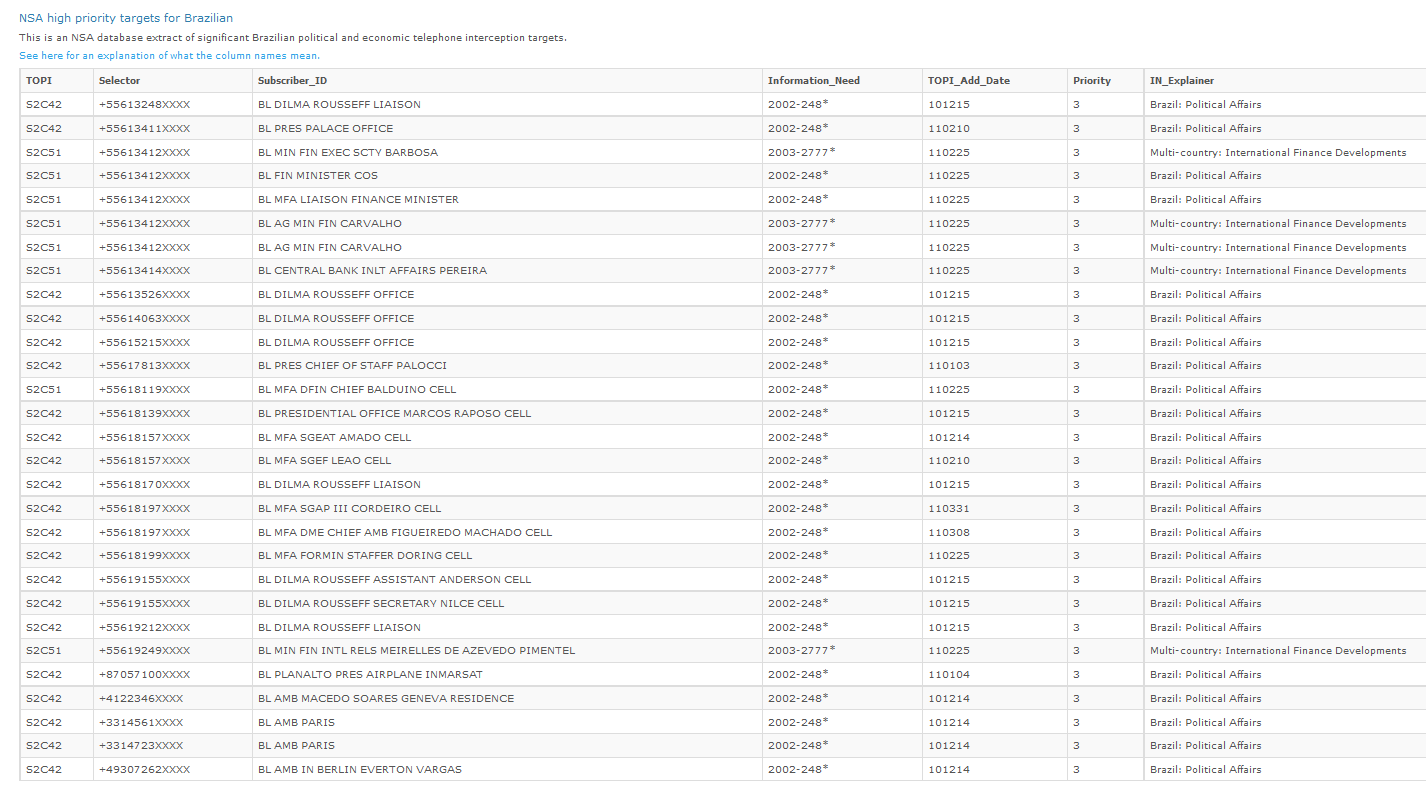Click the 'BL PRES PALACE OFFICE' cell
1426x787 pixels.
[x=506, y=128]
